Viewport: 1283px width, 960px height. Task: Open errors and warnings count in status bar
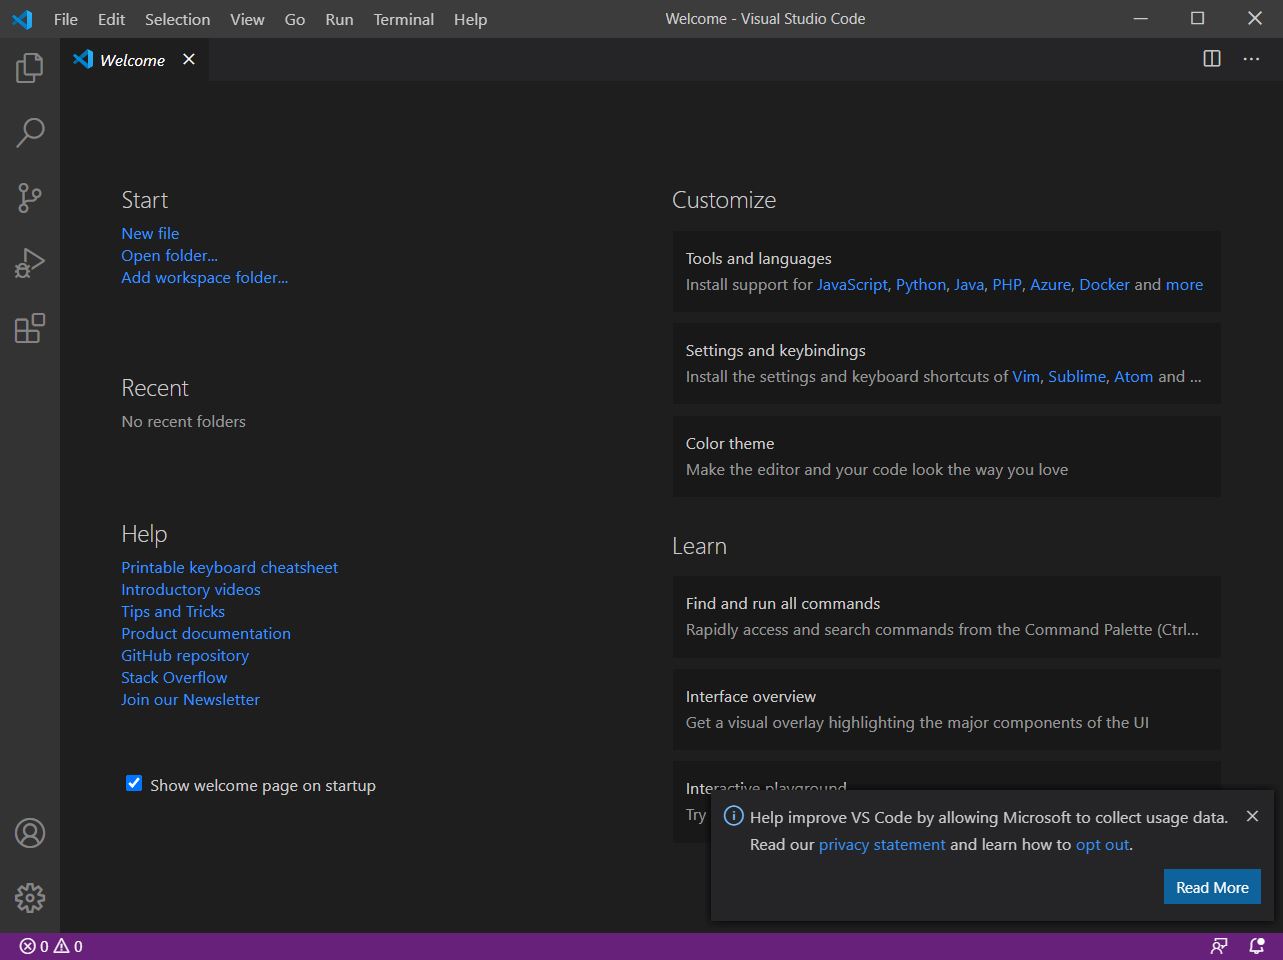coord(51,946)
